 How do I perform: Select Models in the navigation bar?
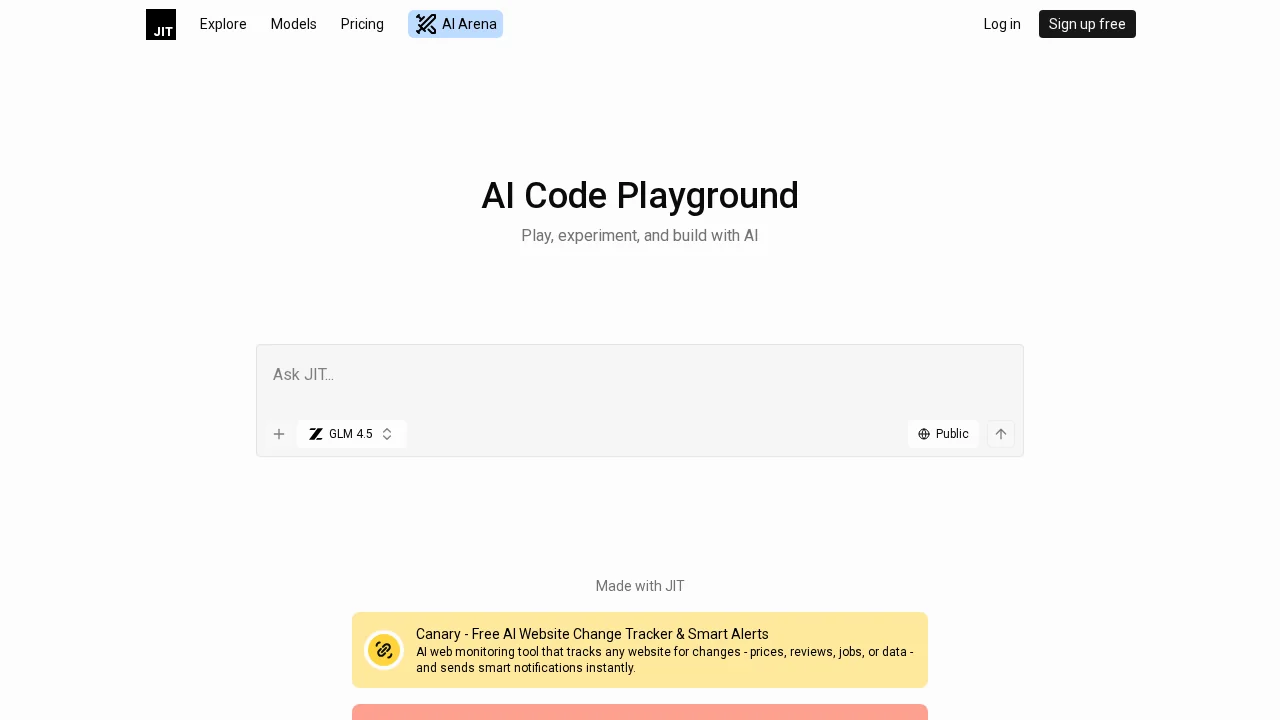pyautogui.click(x=293, y=24)
